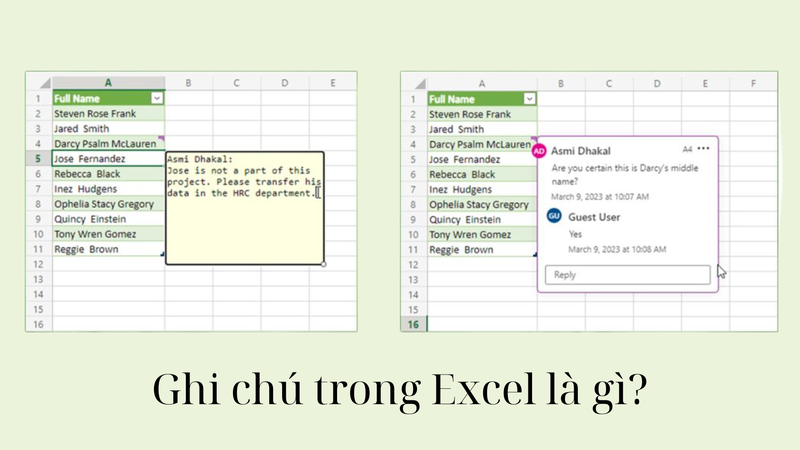Viewport: 800px width, 450px height.
Task: Click Full Name header cell in left sheet
Action: (x=108, y=98)
